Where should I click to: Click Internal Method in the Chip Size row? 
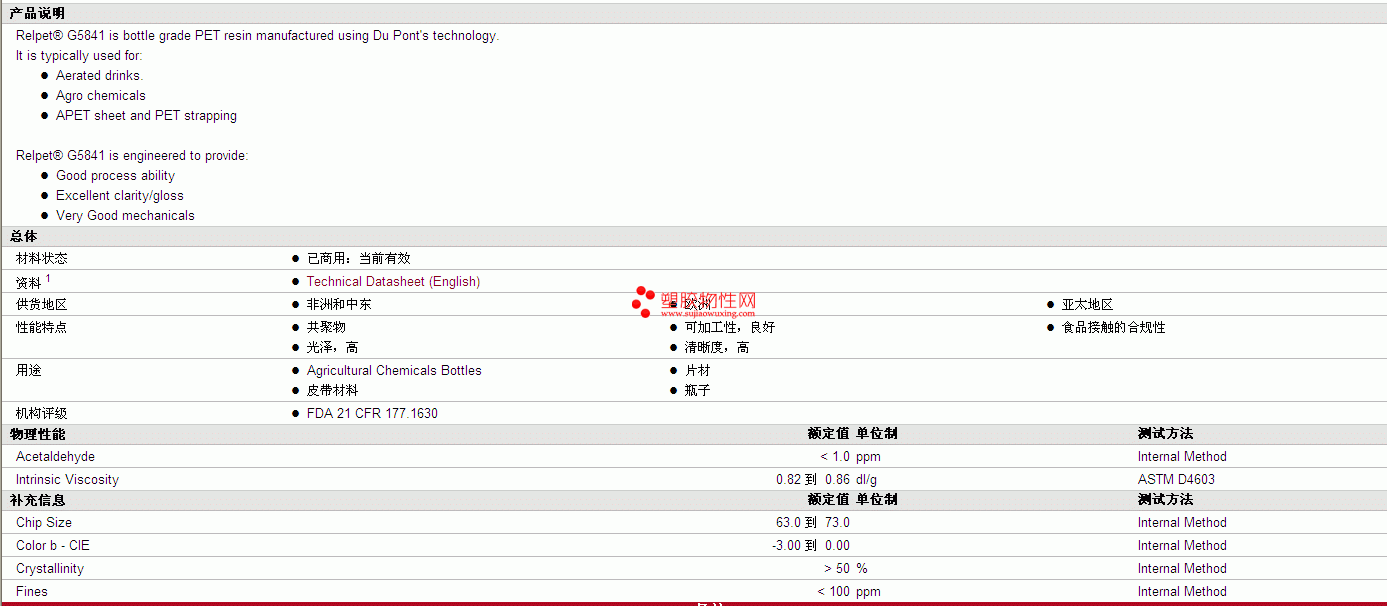click(x=1182, y=523)
